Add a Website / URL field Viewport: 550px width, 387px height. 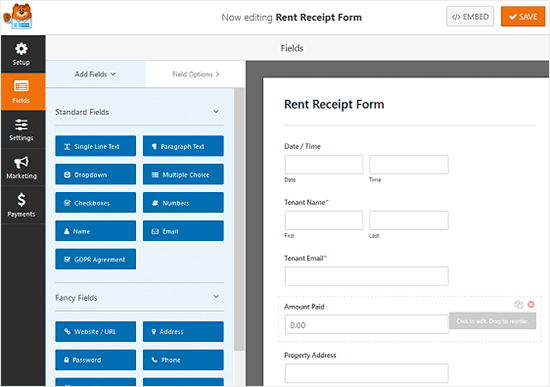(x=95, y=332)
